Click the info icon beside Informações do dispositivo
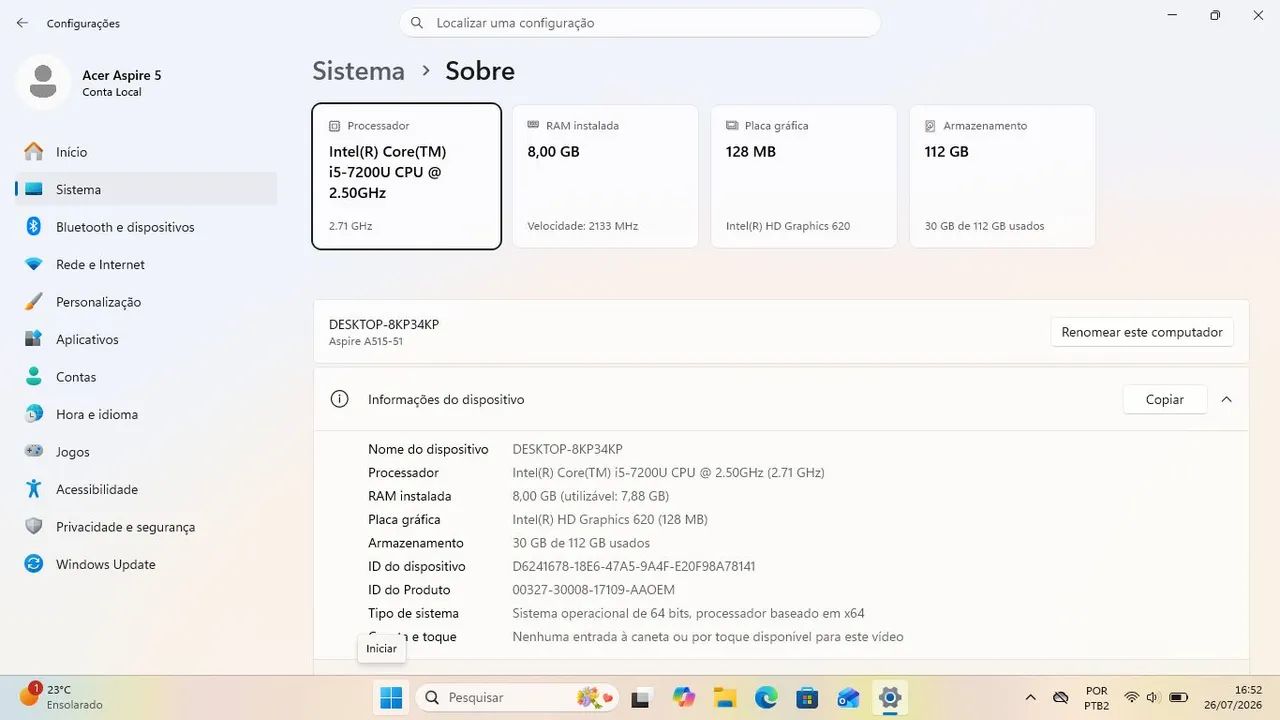 tap(340, 399)
